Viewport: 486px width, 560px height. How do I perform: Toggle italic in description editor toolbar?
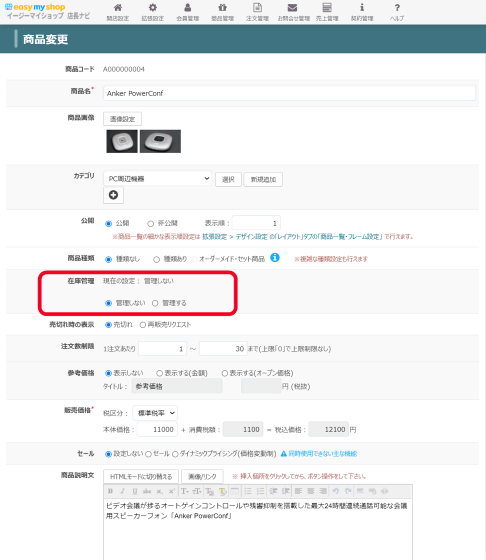tap(122, 491)
